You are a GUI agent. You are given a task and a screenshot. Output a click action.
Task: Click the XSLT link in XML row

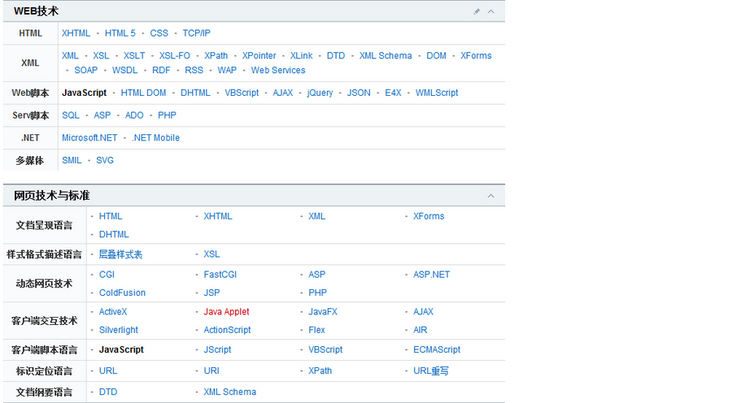pos(134,56)
